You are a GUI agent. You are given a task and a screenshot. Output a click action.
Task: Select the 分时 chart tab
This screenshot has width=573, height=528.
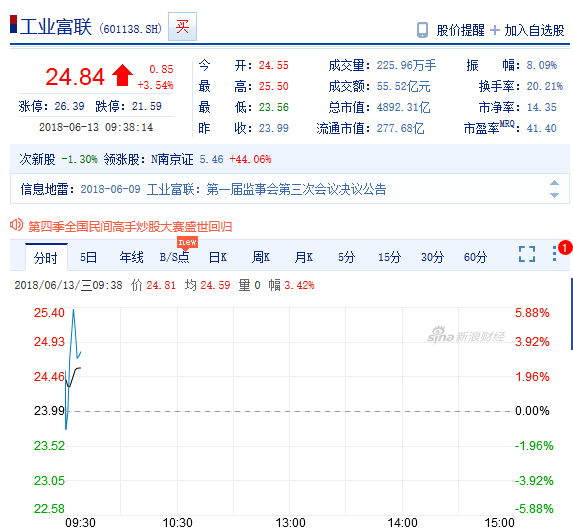coord(46,258)
